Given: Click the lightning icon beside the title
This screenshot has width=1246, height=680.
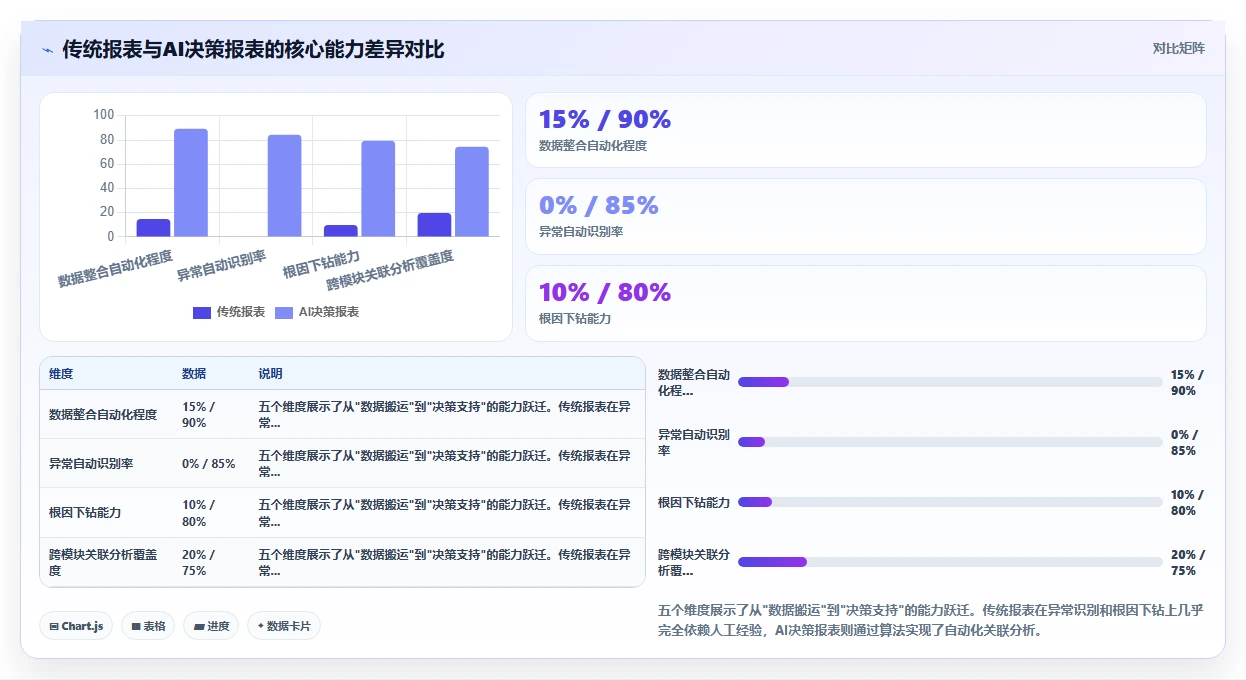Looking at the screenshot, I should point(47,50).
